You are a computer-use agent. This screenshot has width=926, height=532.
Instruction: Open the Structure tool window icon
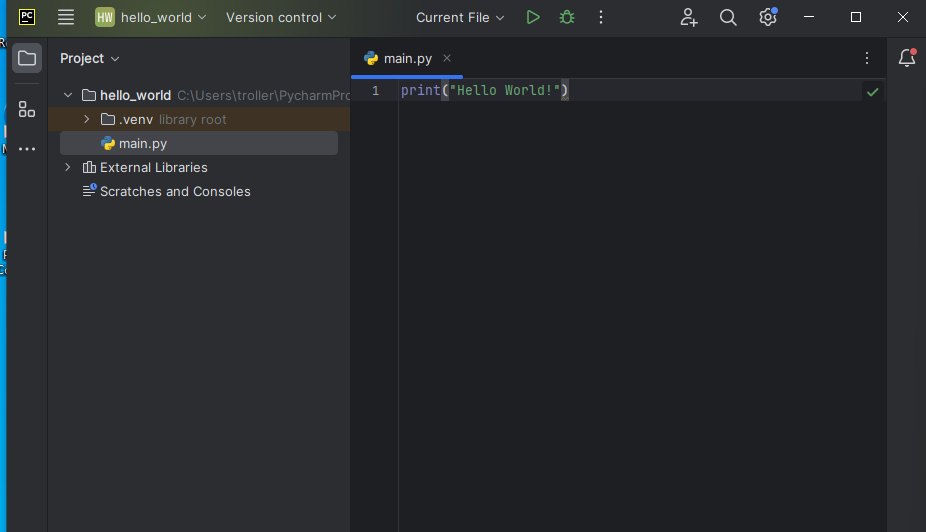point(27,109)
